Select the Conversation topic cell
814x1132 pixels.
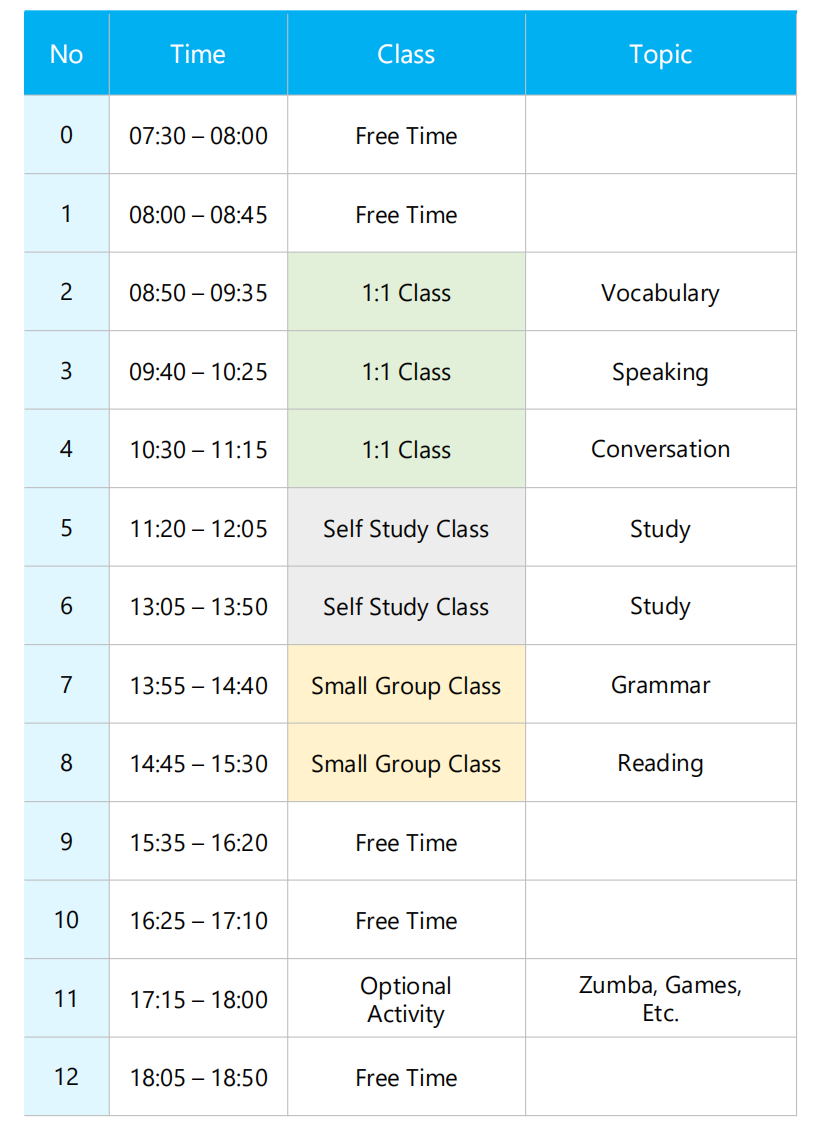[x=661, y=449]
